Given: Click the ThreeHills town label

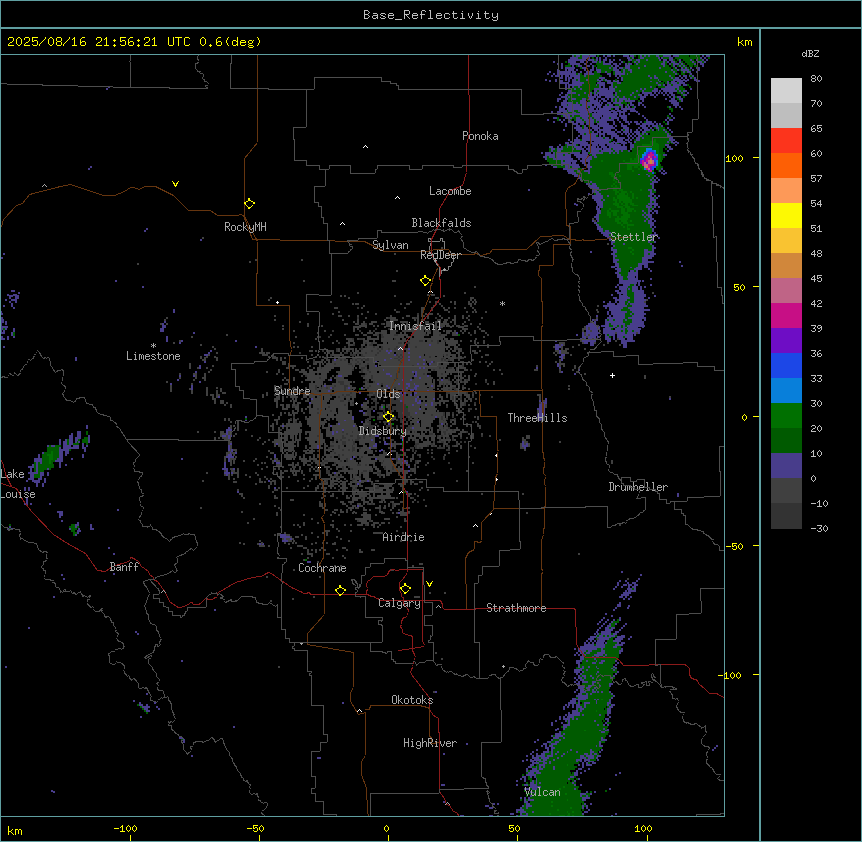Looking at the screenshot, I should coord(537,418).
